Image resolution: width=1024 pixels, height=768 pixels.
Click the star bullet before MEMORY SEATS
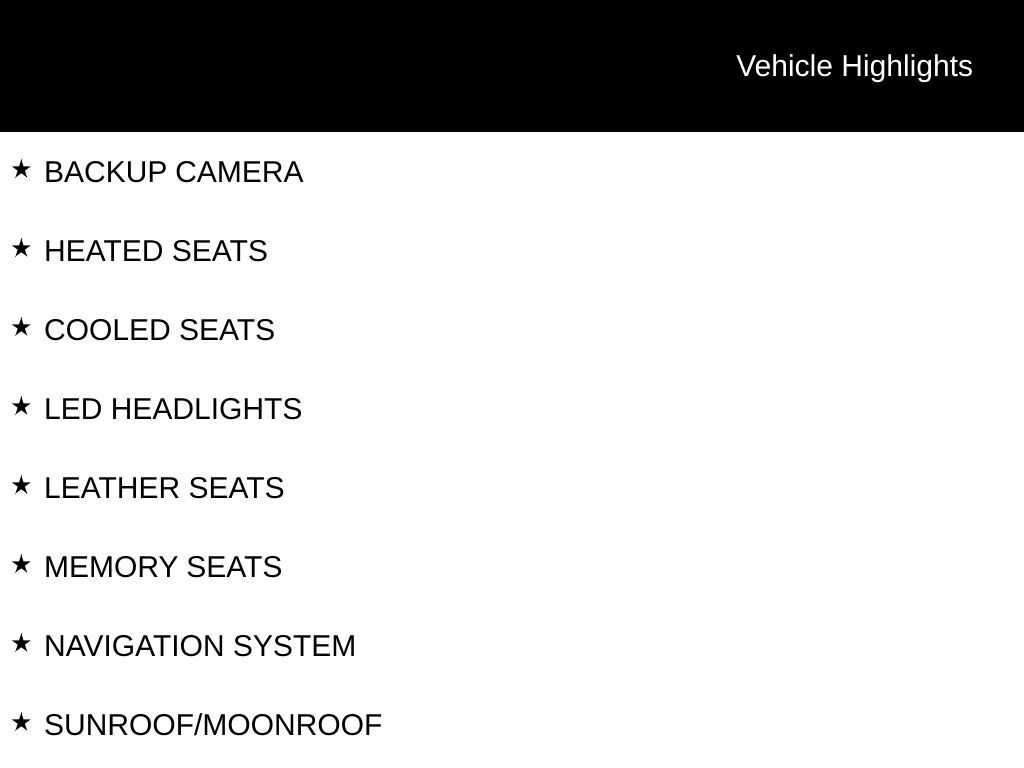tap(21, 564)
